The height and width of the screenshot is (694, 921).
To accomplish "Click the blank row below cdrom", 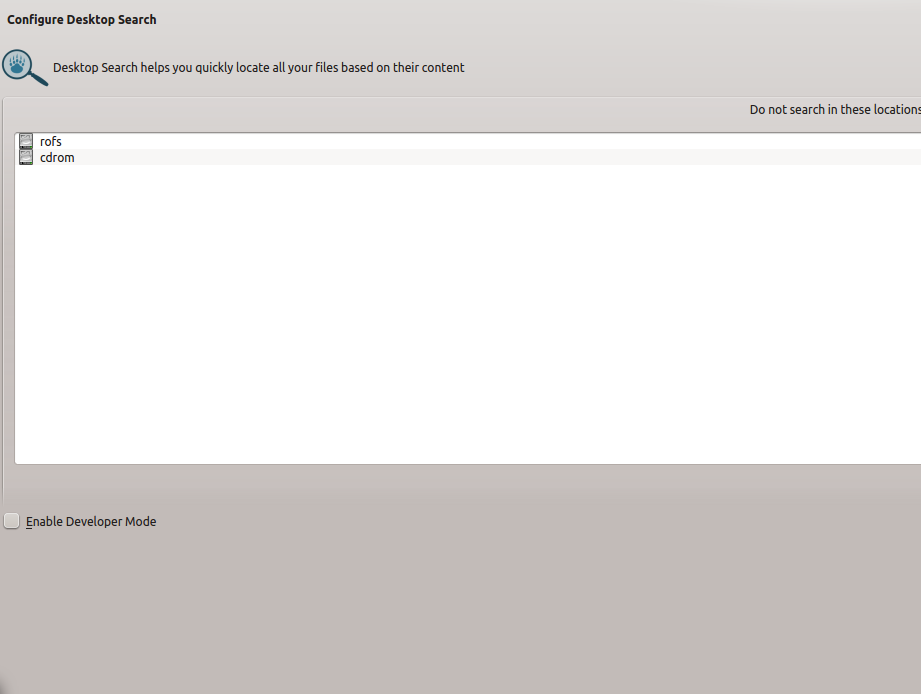I will click(x=468, y=173).
